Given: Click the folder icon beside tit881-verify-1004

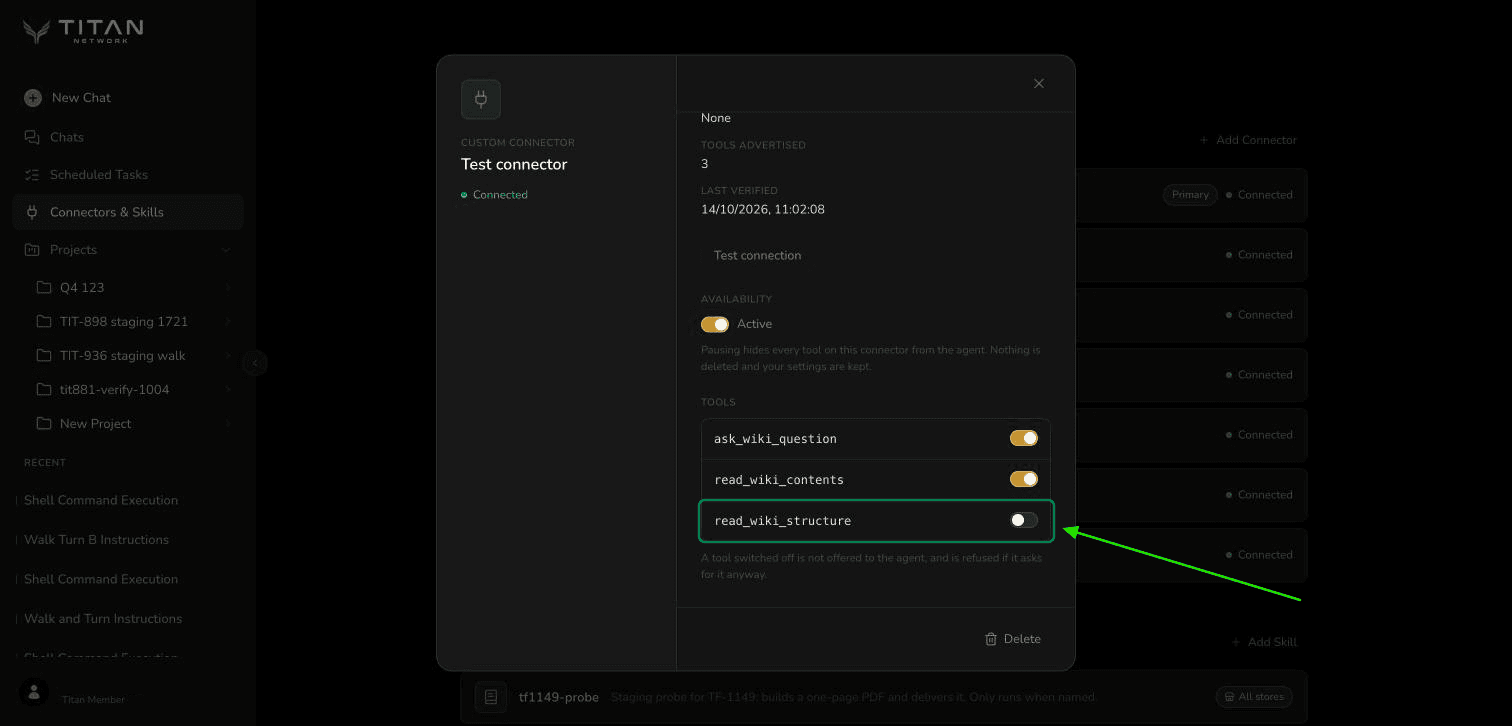Looking at the screenshot, I should click(43, 389).
